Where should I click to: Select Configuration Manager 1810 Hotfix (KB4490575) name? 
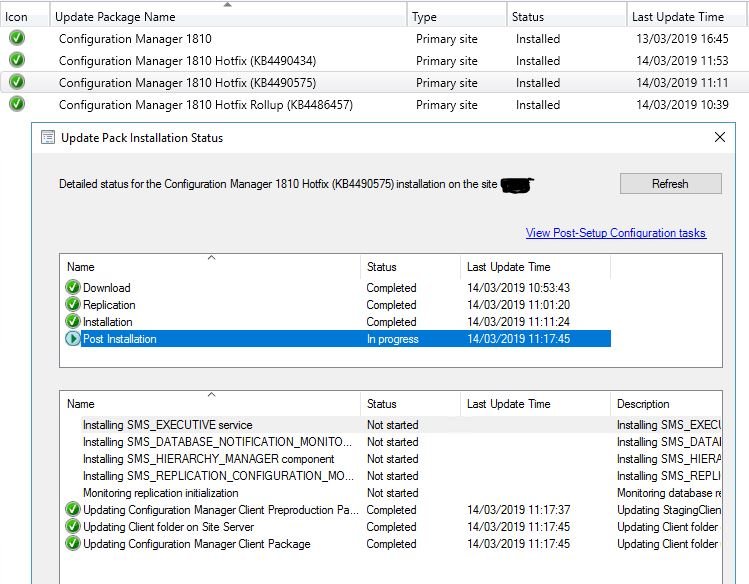tap(188, 83)
